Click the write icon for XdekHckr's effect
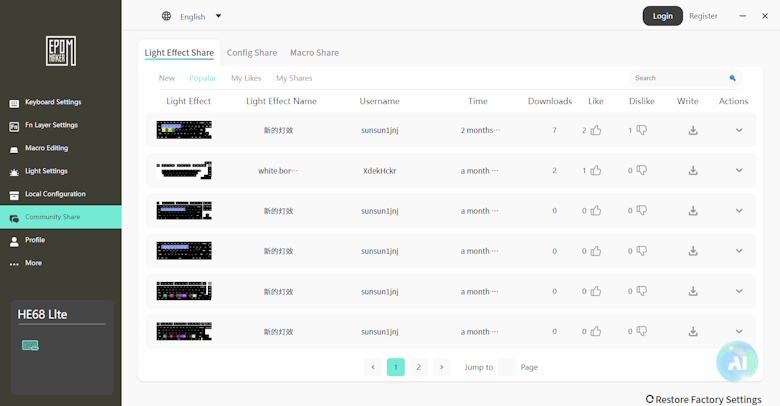This screenshot has height=406, width=780. pos(693,171)
